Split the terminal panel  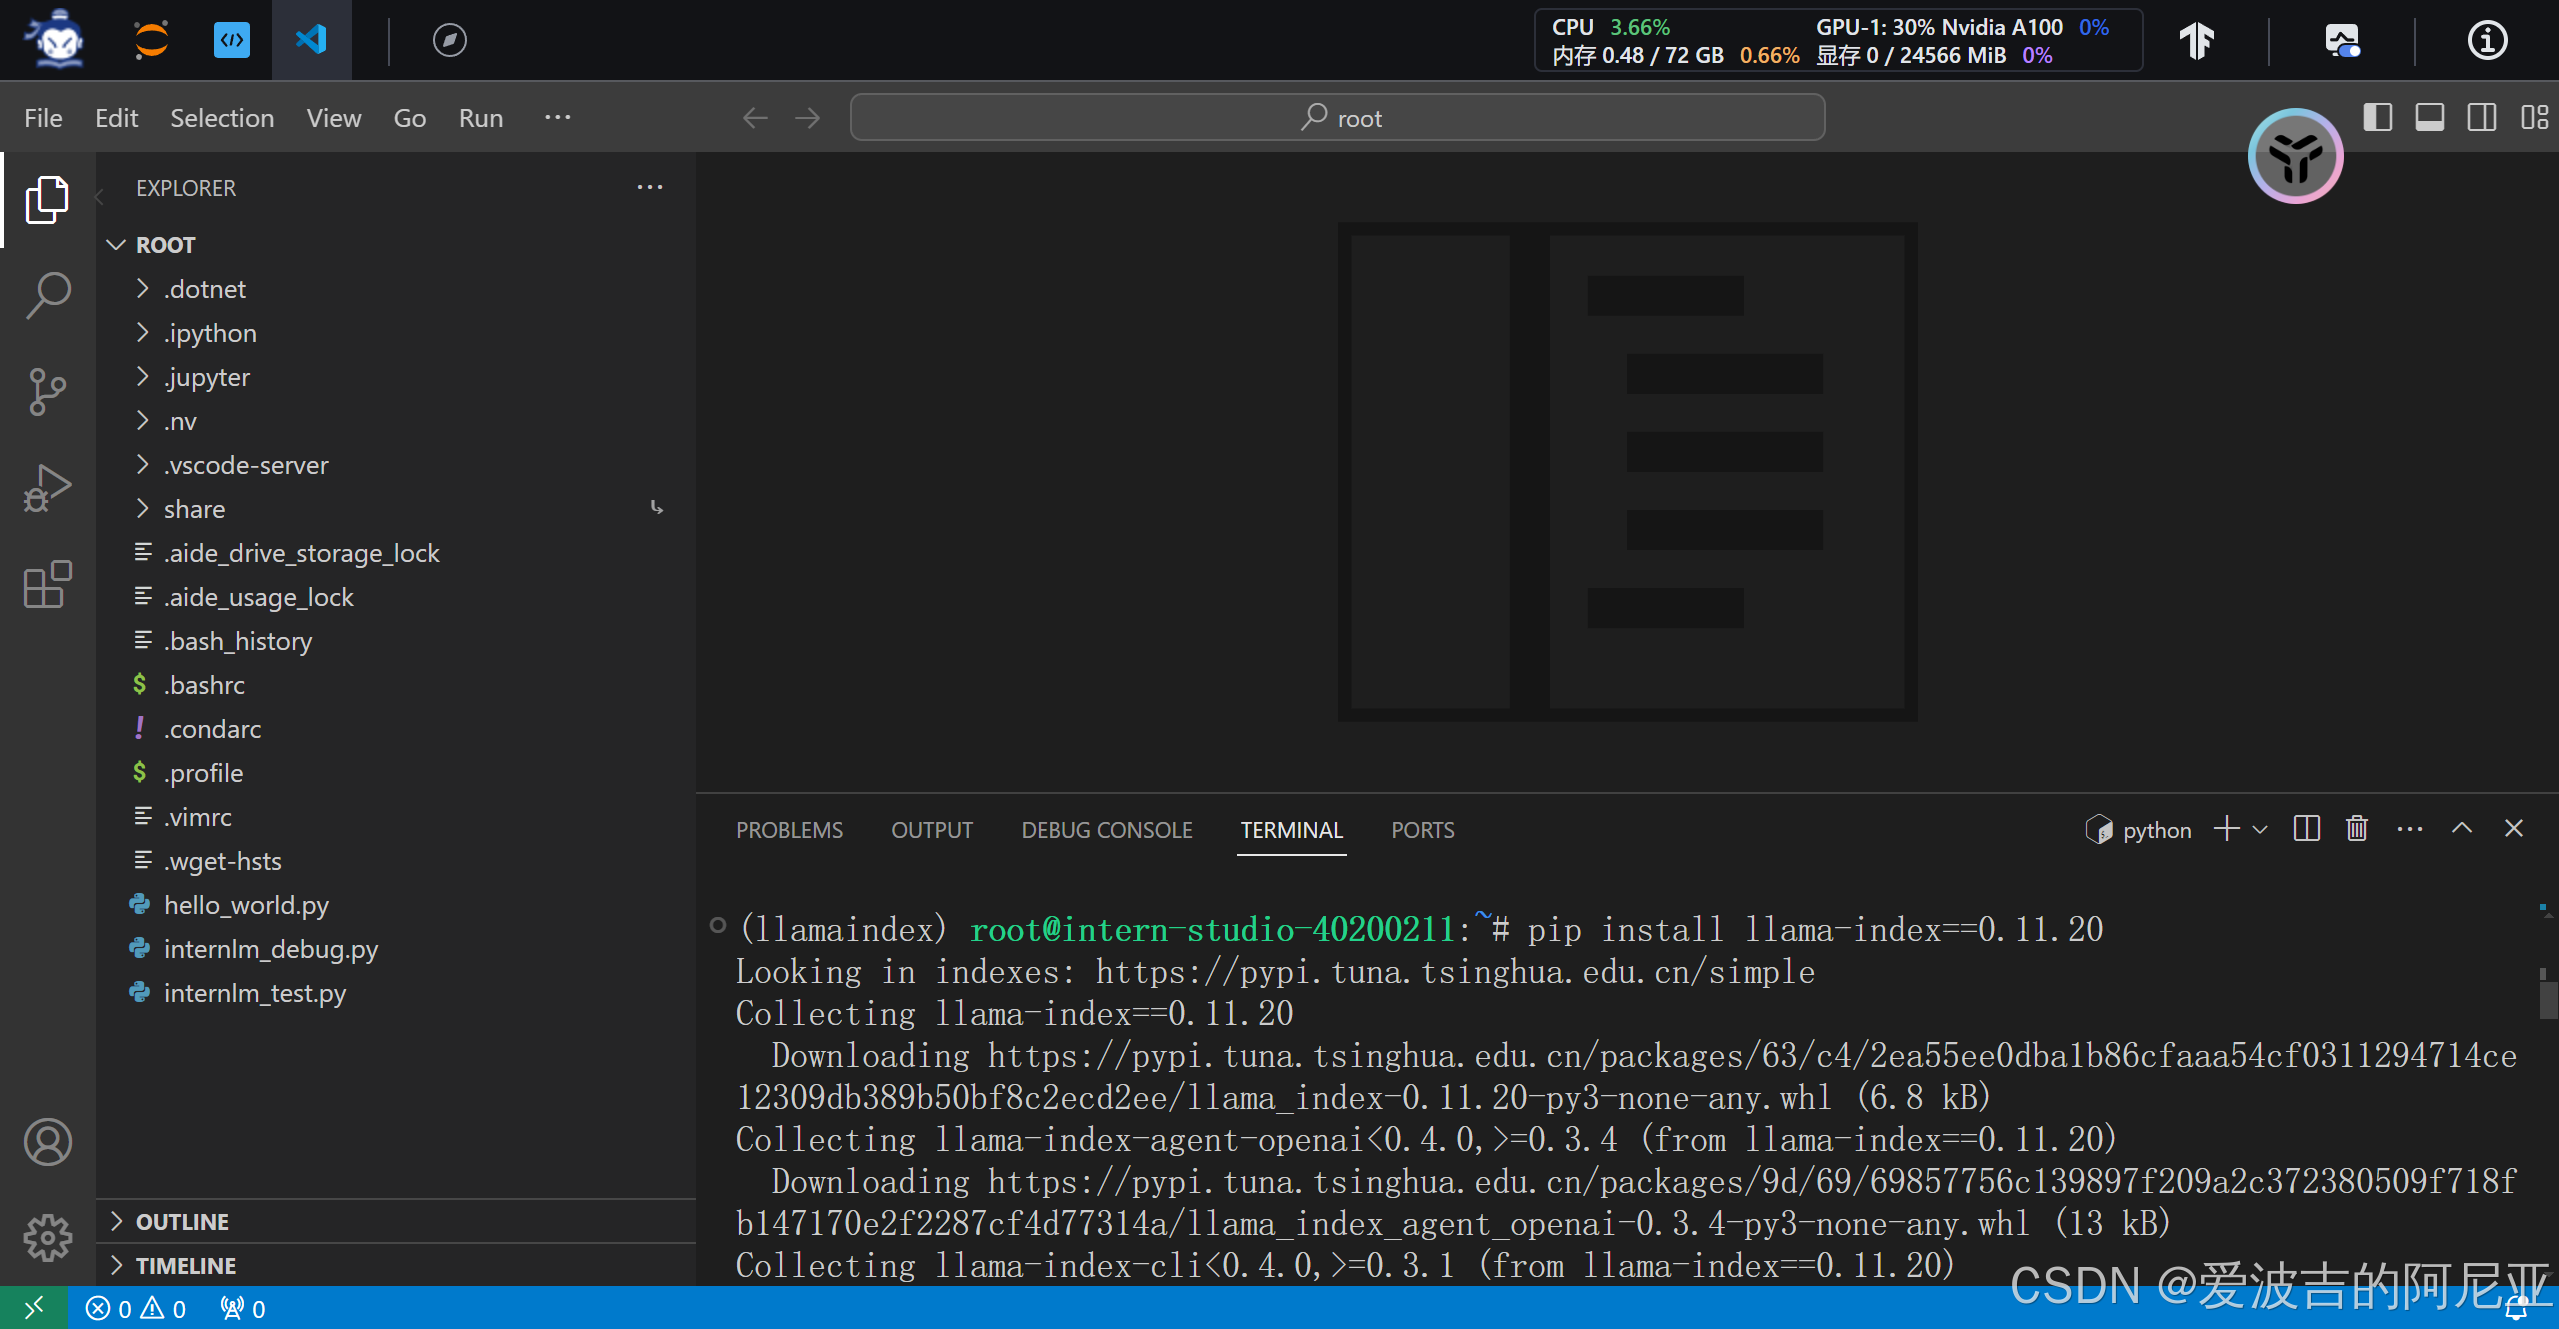[2306, 829]
